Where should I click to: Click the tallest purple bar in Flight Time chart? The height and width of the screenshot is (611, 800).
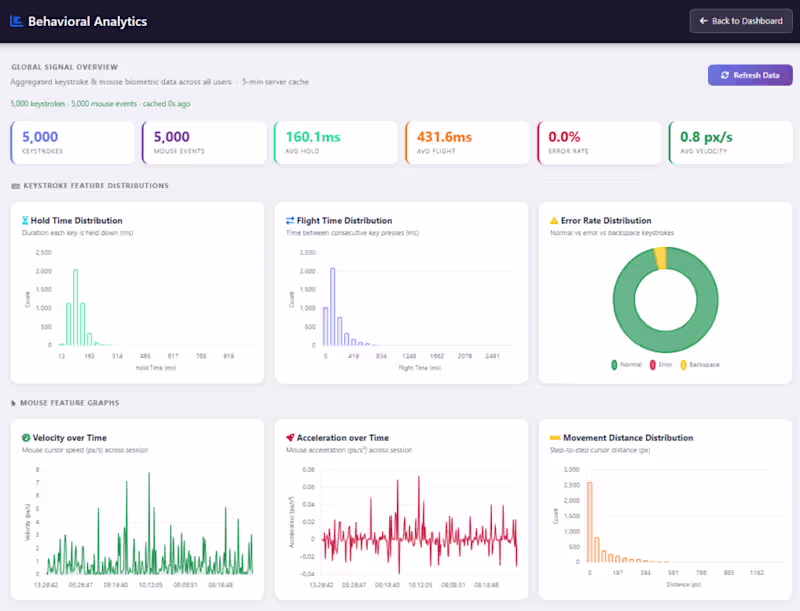tap(333, 307)
